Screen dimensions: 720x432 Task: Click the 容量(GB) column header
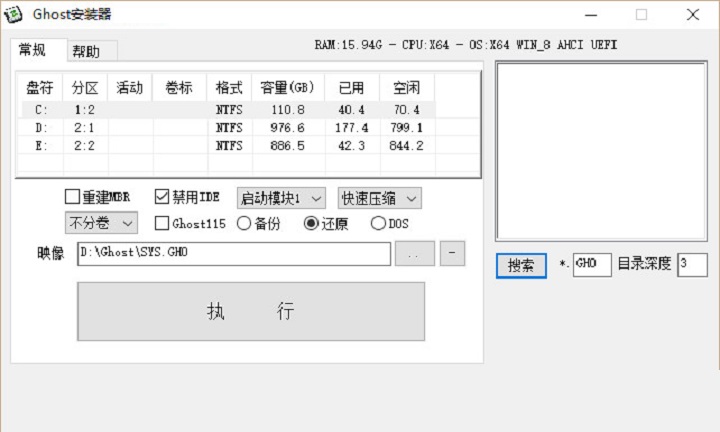pyautogui.click(x=288, y=87)
